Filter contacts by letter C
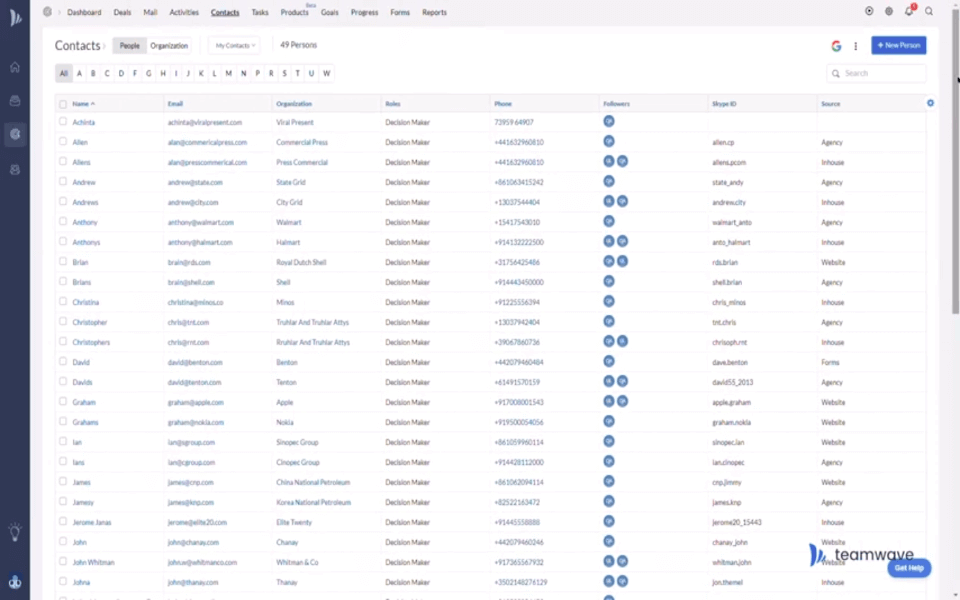The height and width of the screenshot is (600, 960). 107,73
